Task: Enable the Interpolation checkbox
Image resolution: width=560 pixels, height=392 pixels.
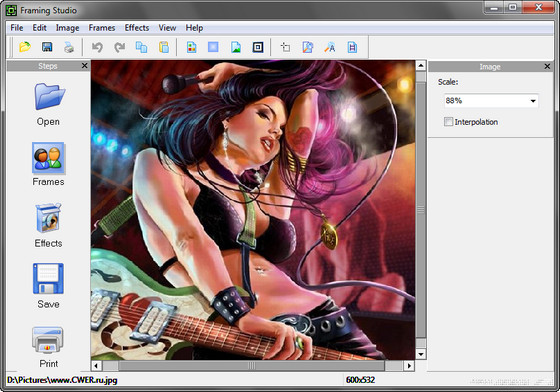Action: point(449,122)
